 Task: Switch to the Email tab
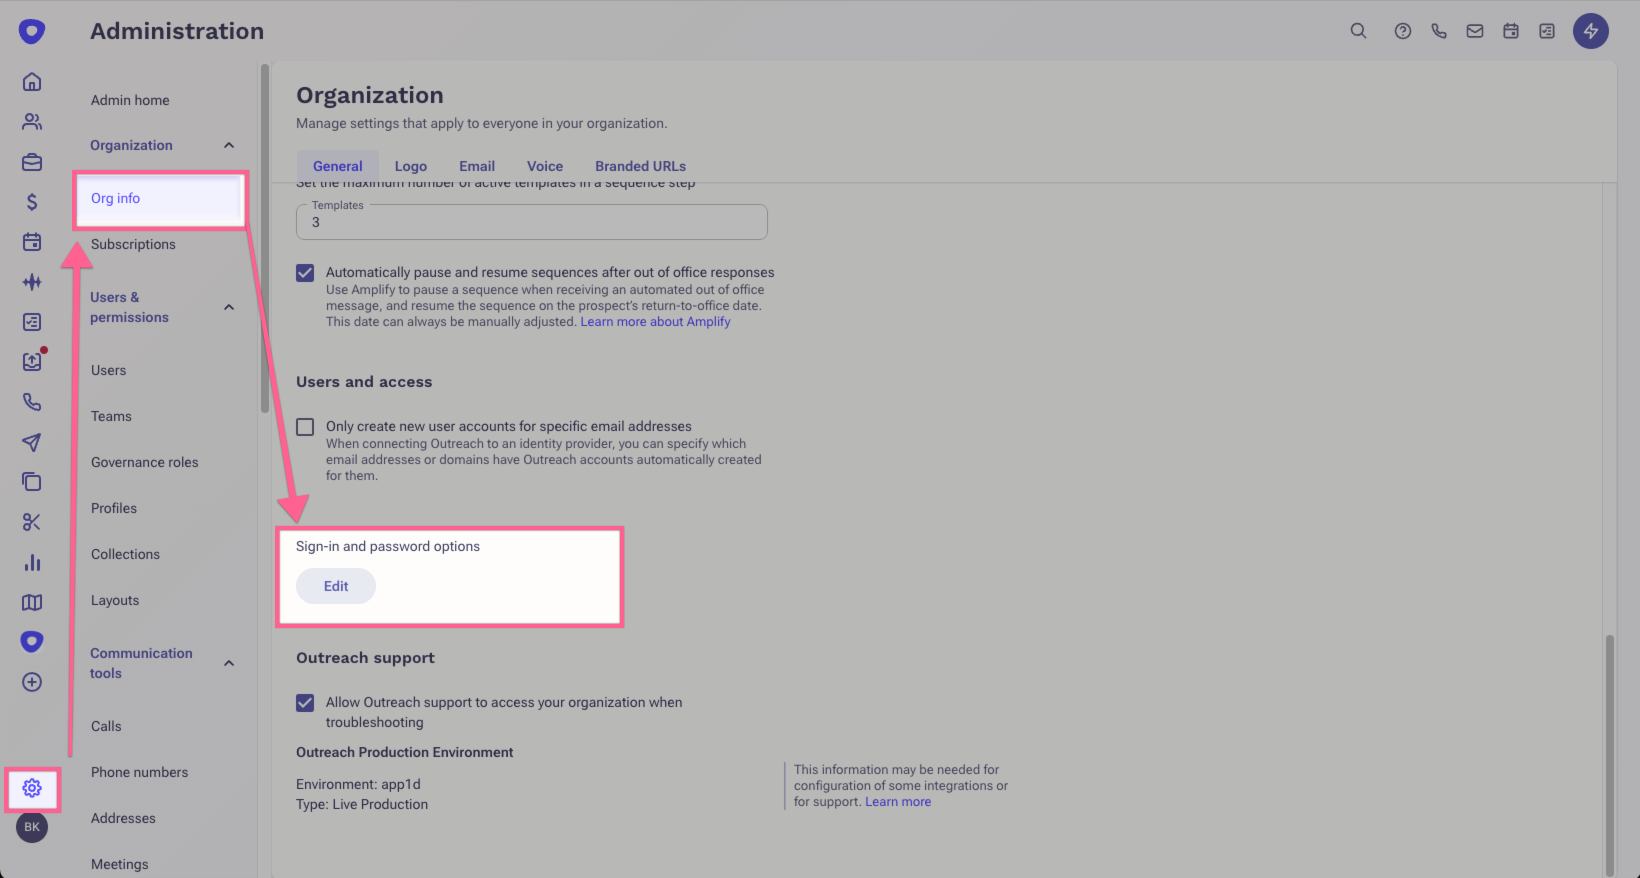pyautogui.click(x=477, y=166)
